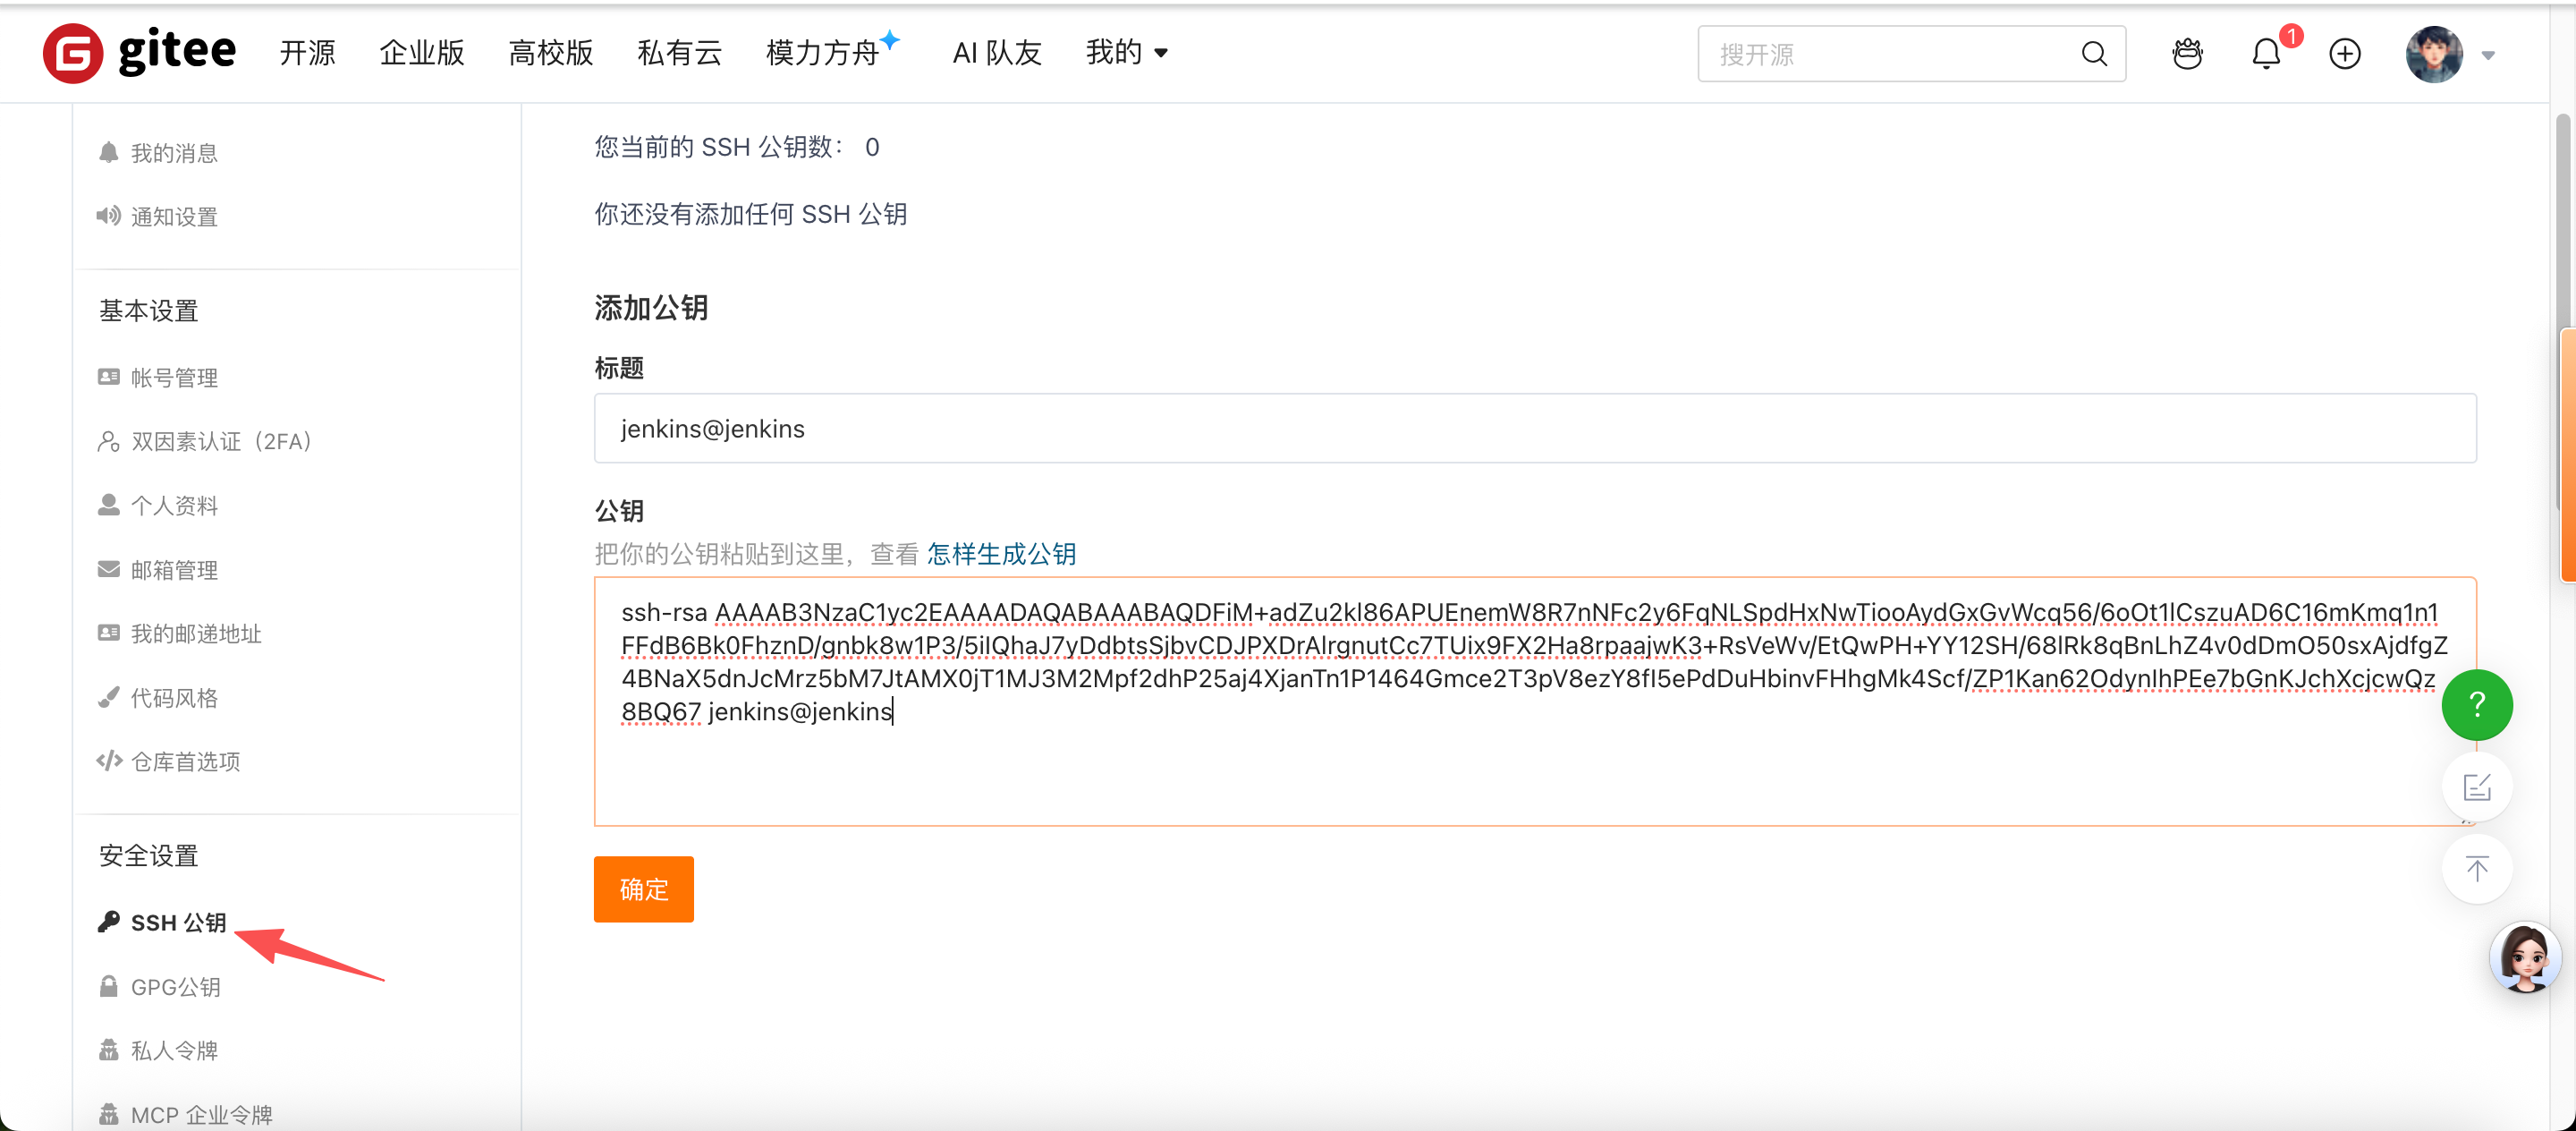Image resolution: width=2576 pixels, height=1131 pixels.
Task: Click the back-to-top arrow icon
Action: [x=2476, y=868]
